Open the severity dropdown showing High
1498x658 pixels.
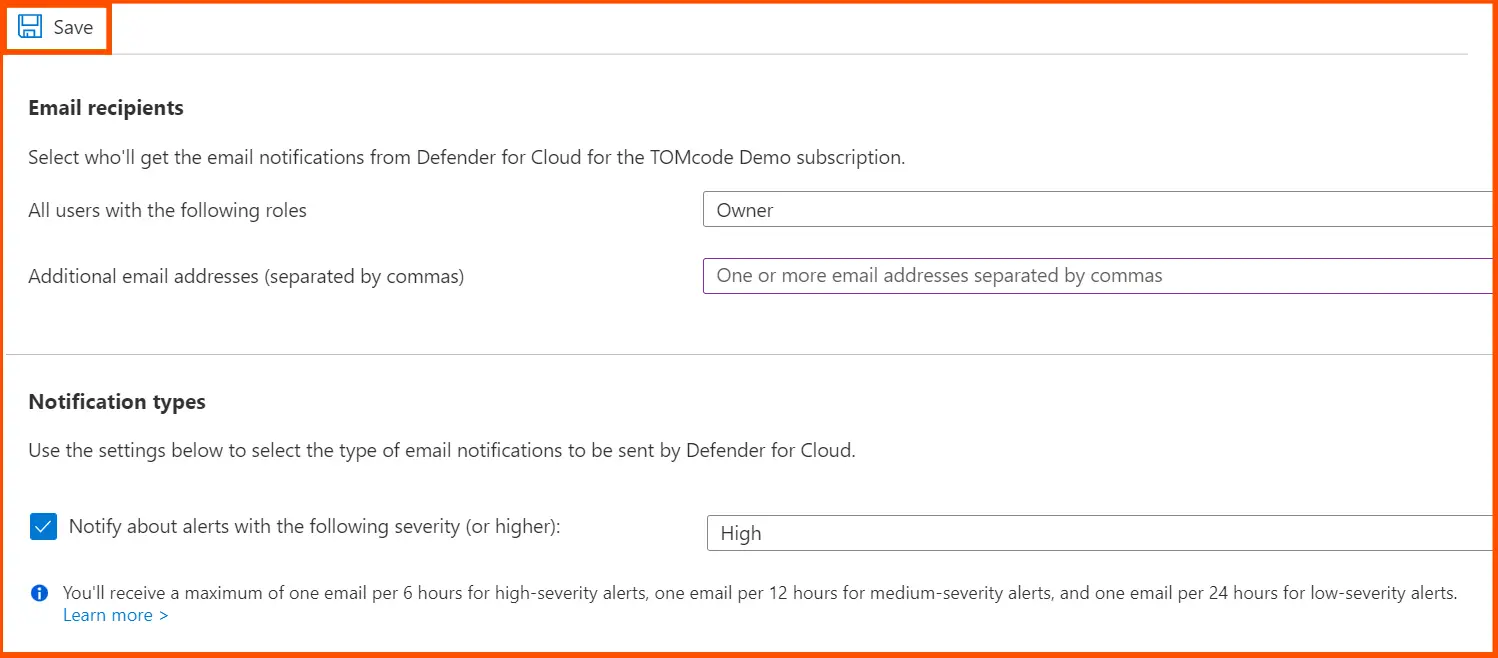click(1100, 533)
